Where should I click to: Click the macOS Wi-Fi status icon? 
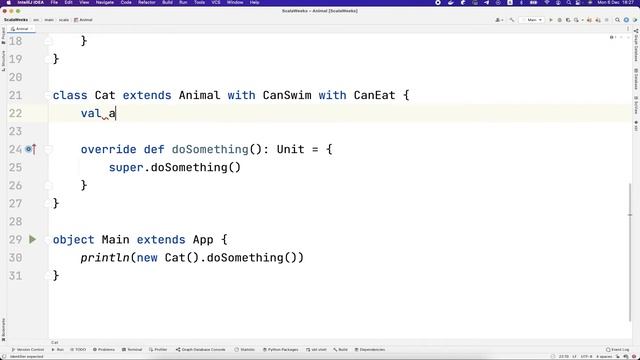[547, 2]
